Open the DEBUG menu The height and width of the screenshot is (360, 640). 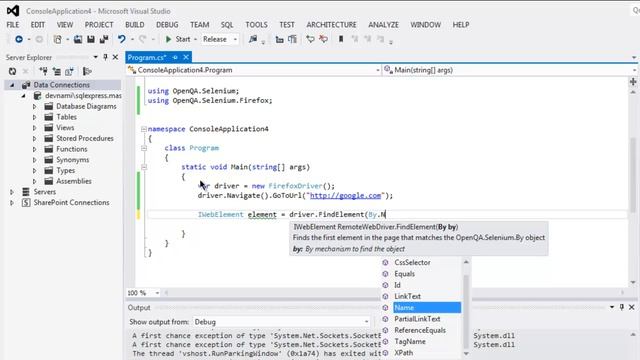(x=167, y=25)
